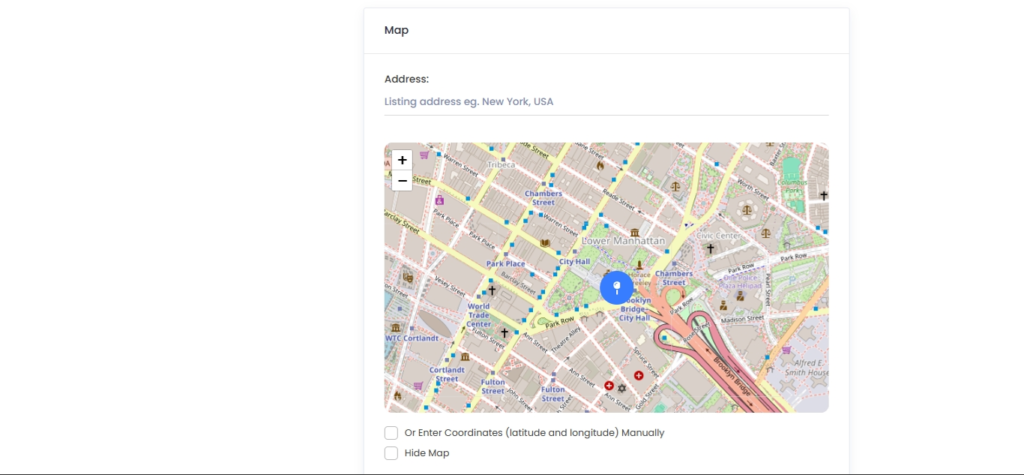Click fire station flame icon near Reade Street
The image size is (1024, 475).
click(600, 166)
